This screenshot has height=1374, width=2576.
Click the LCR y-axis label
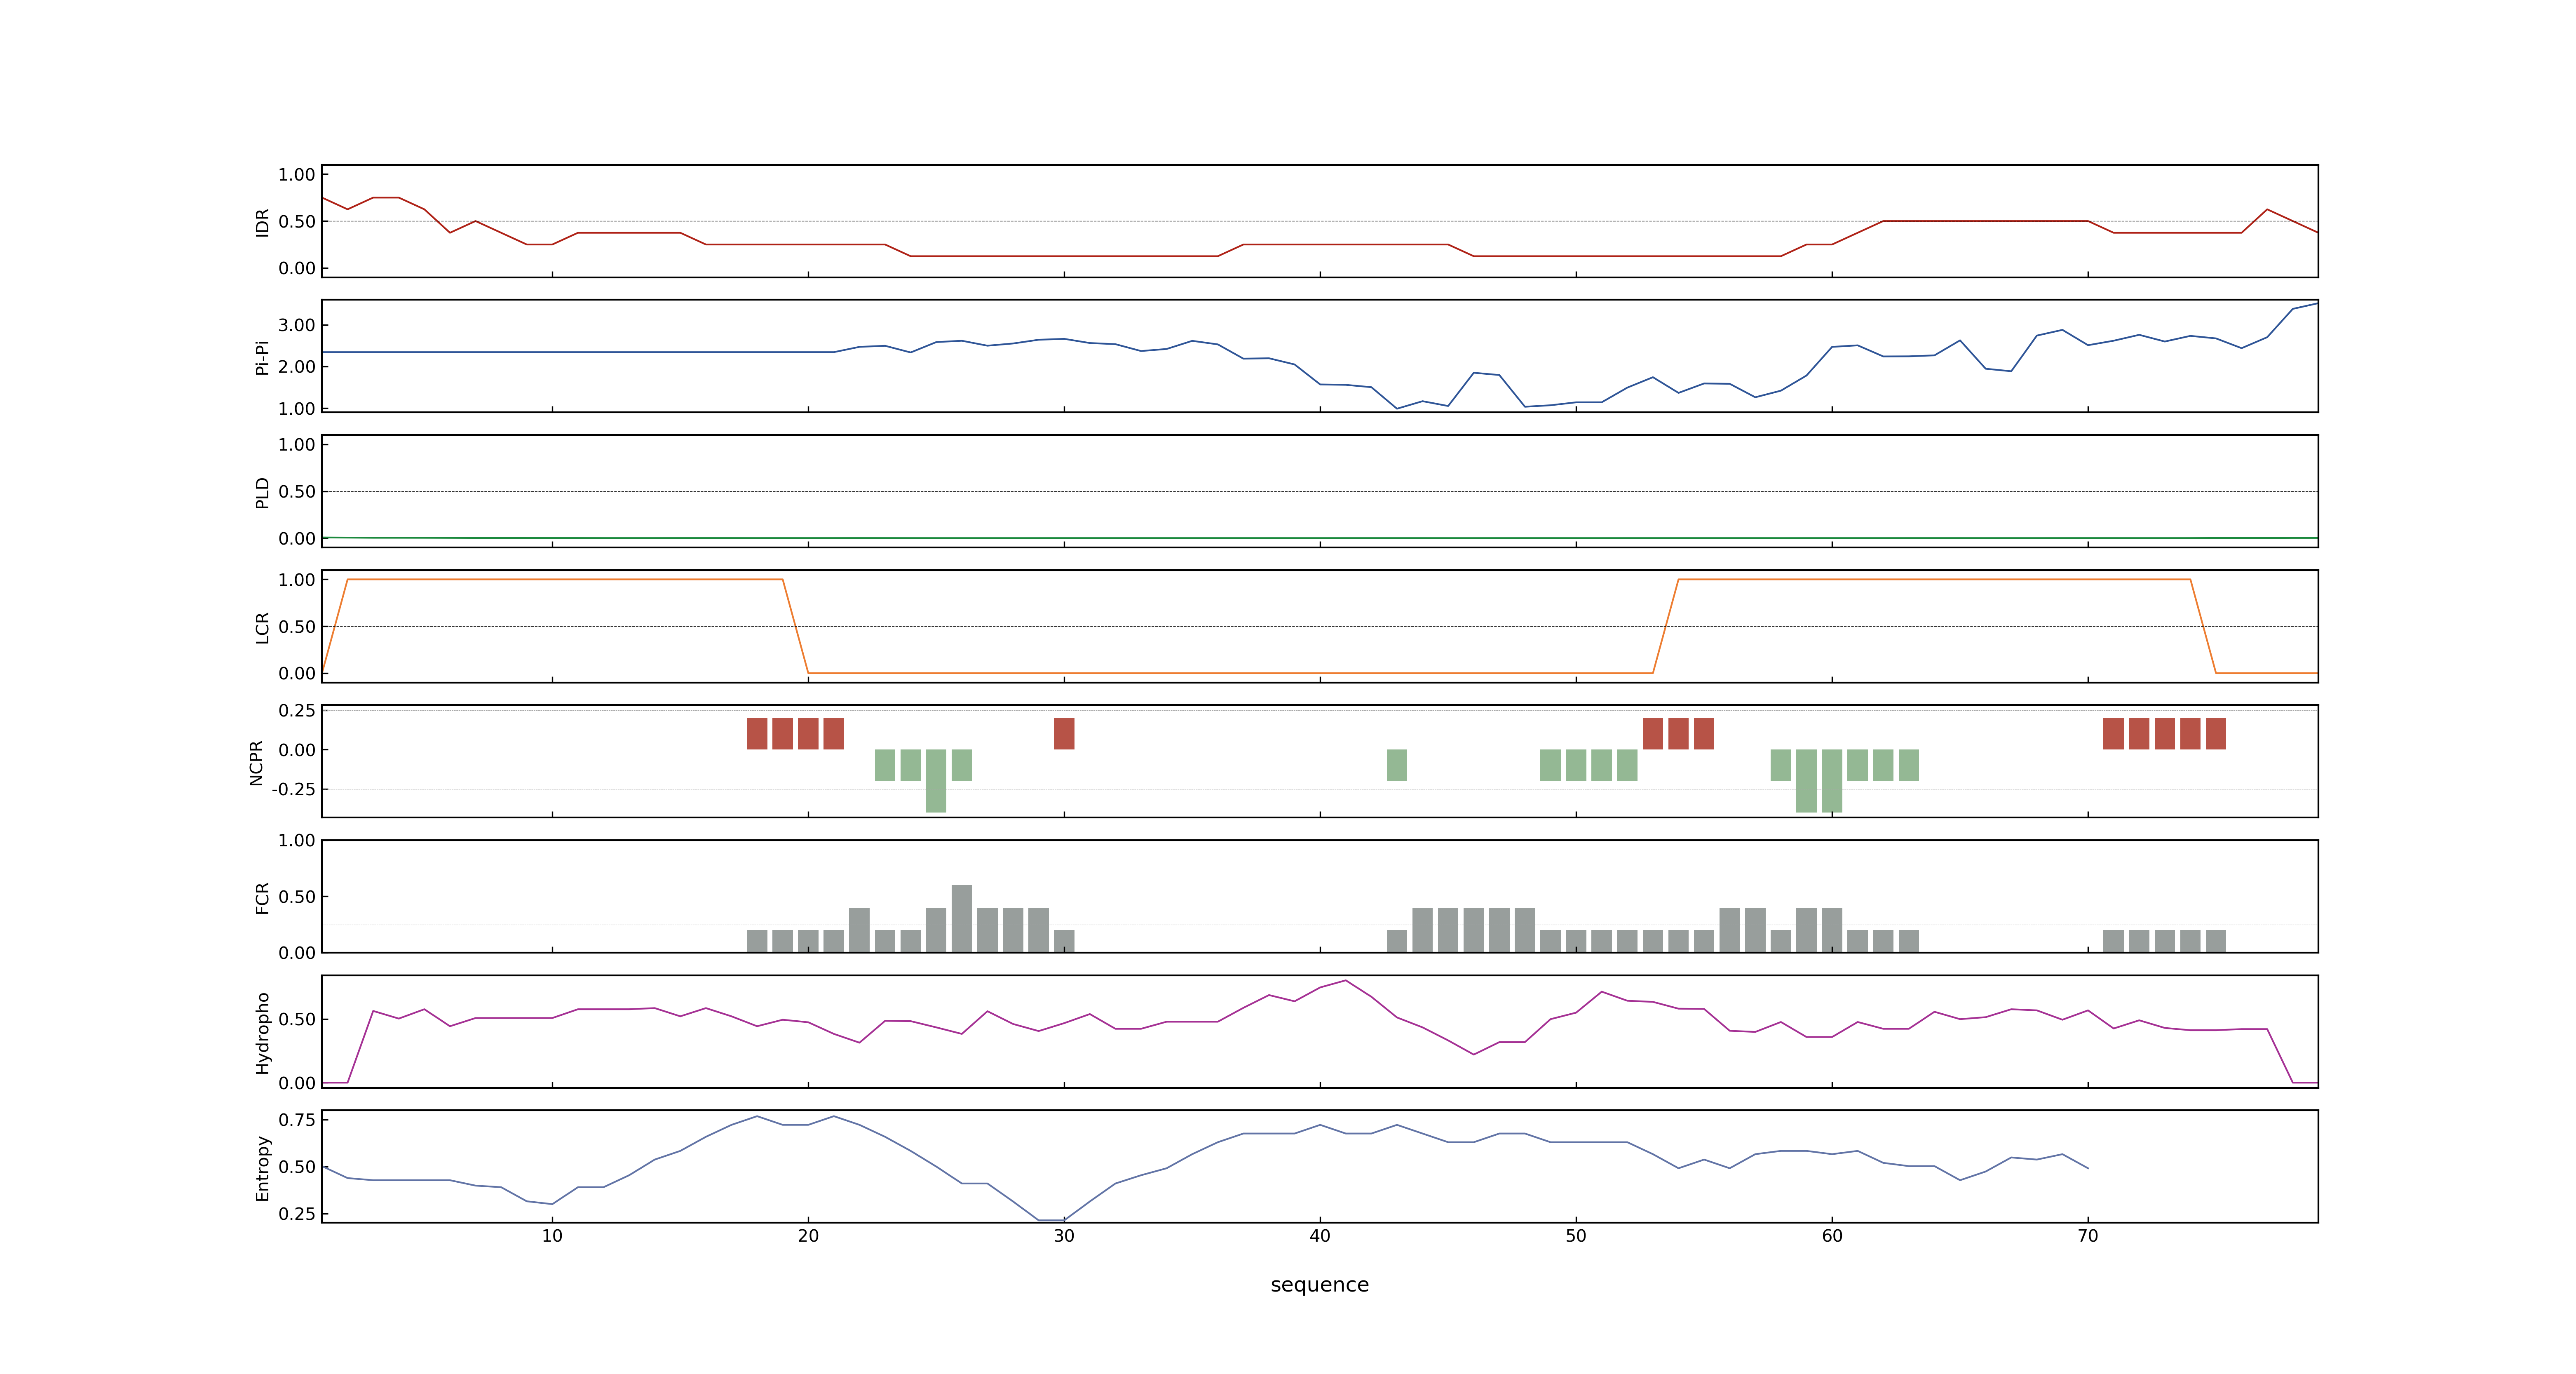coord(262,627)
